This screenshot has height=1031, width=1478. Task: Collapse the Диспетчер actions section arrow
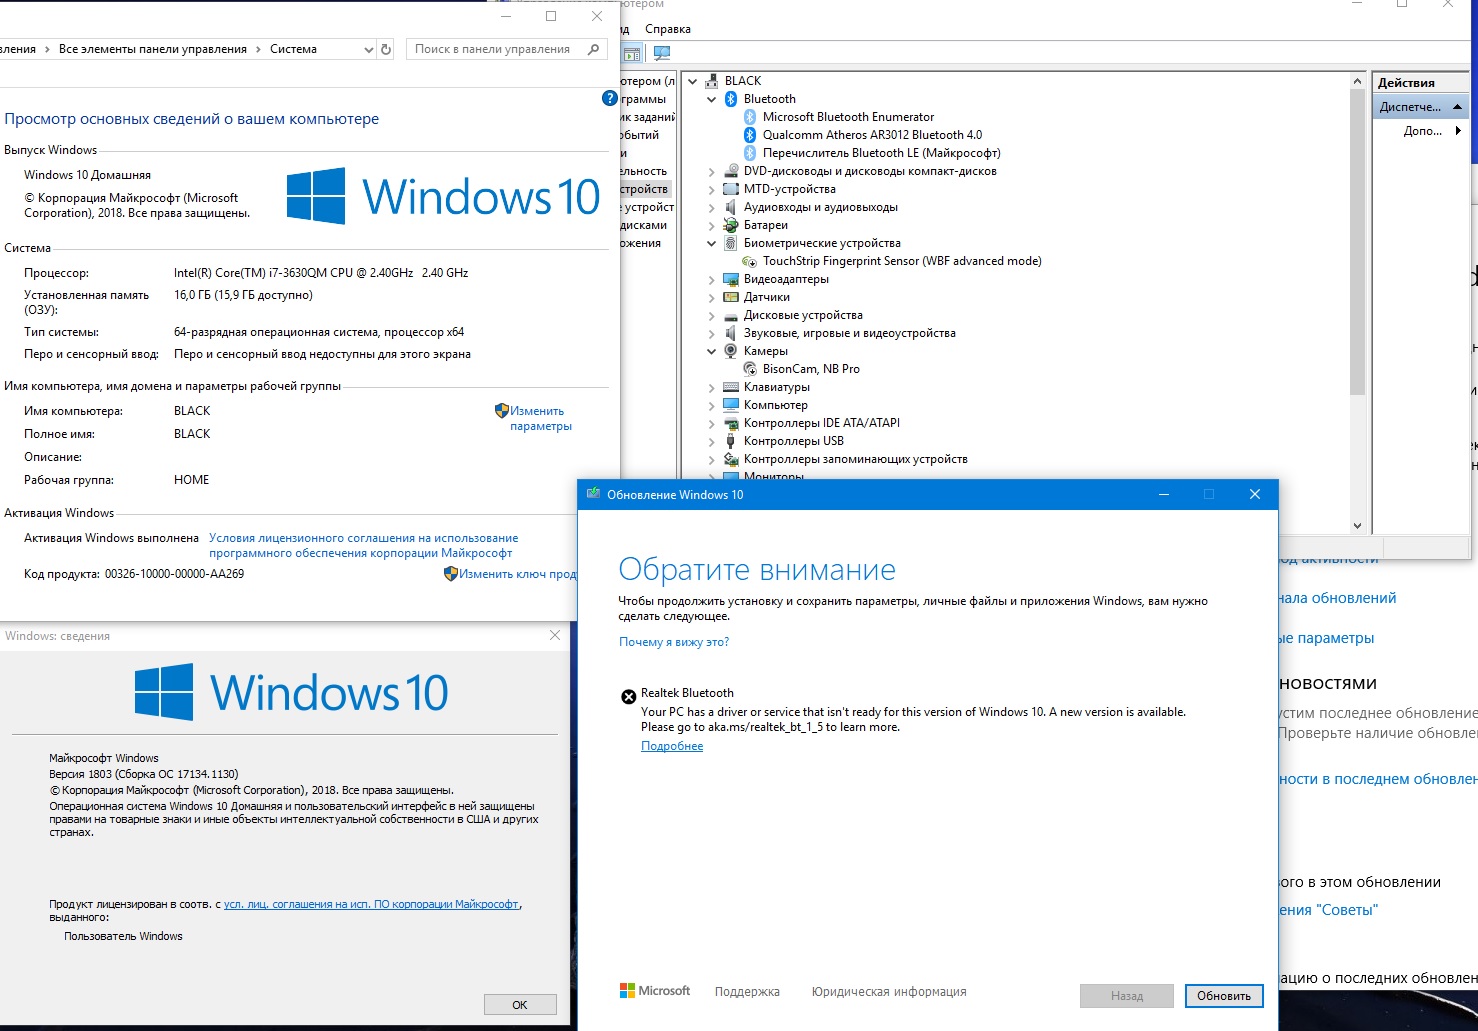click(1457, 107)
